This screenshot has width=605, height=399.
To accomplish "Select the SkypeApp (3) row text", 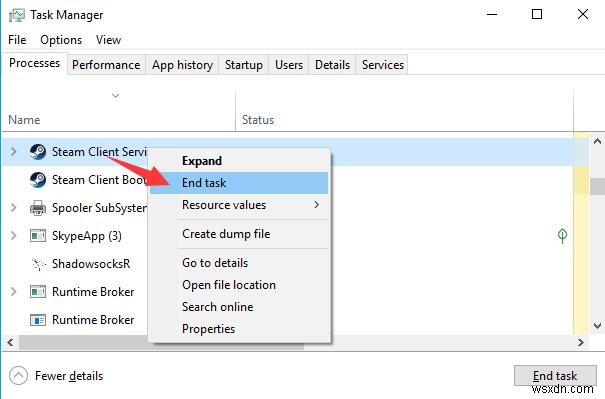I will [x=87, y=236].
